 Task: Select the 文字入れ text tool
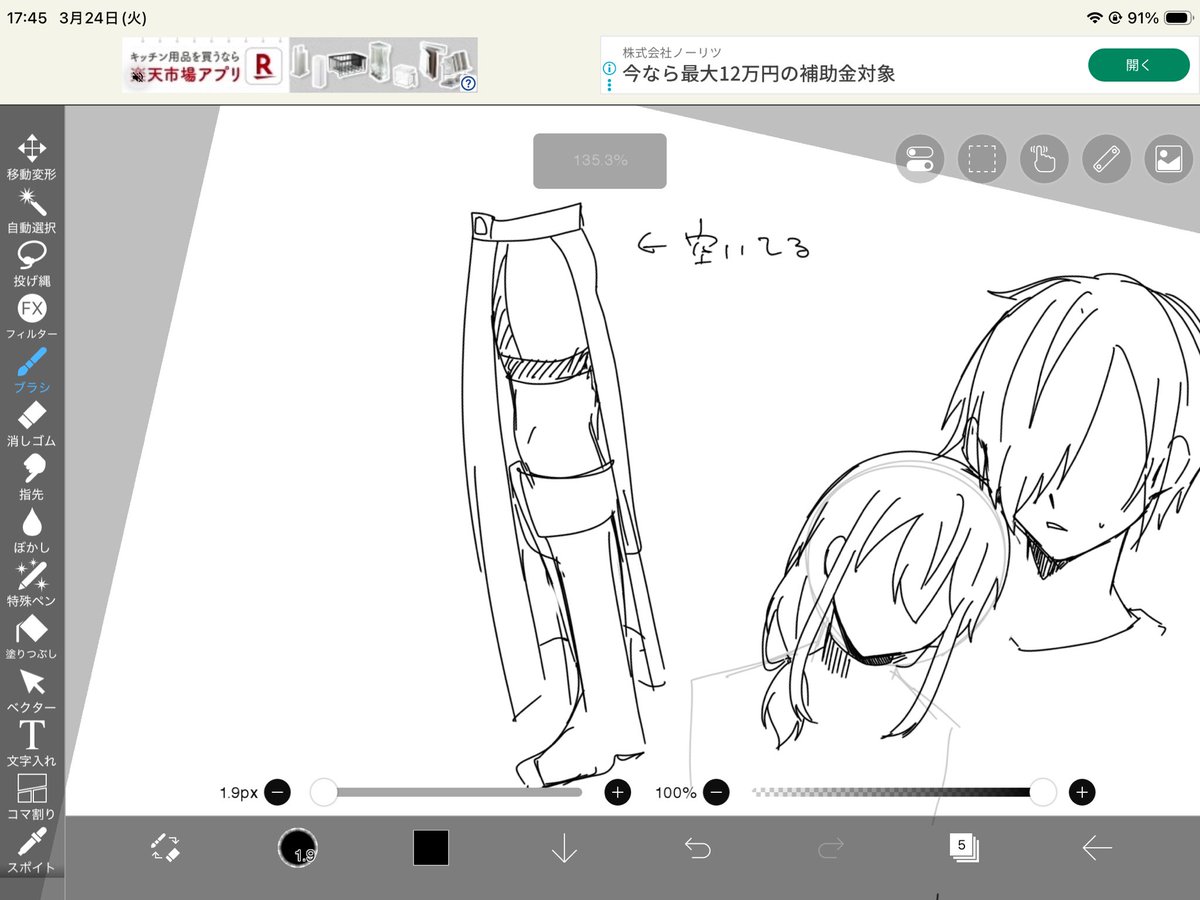32,744
